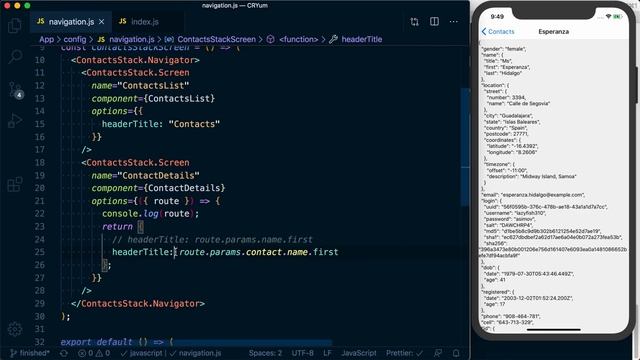Screen dimensions: 640x360
Task: Change indentation via Spaces: 2
Action: pos(265,353)
